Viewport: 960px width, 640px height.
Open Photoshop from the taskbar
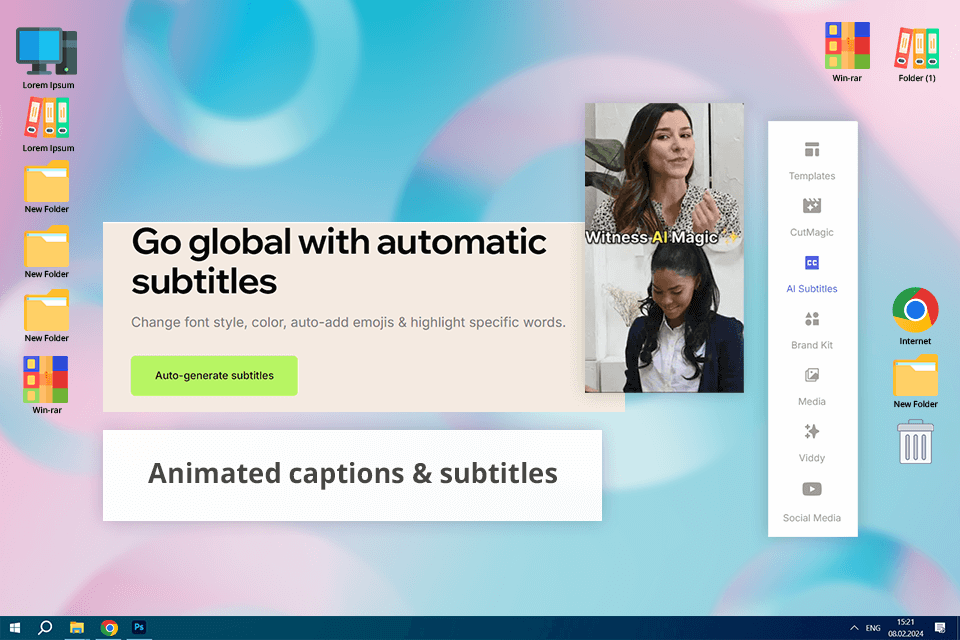click(139, 627)
